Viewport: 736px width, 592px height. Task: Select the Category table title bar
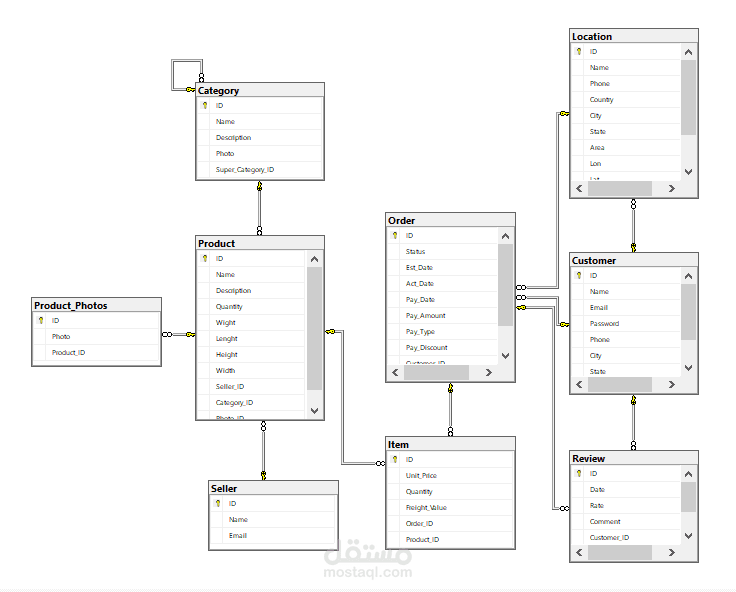pos(260,90)
